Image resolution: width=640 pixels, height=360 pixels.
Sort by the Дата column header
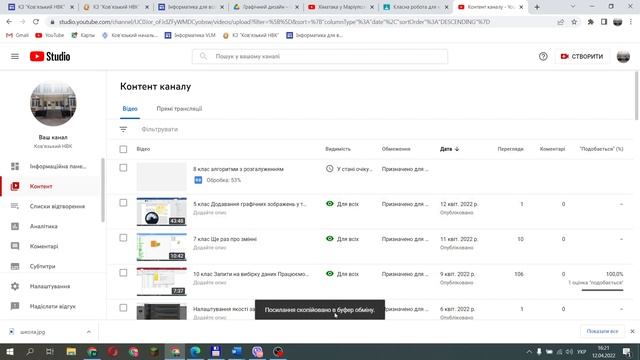(x=449, y=149)
